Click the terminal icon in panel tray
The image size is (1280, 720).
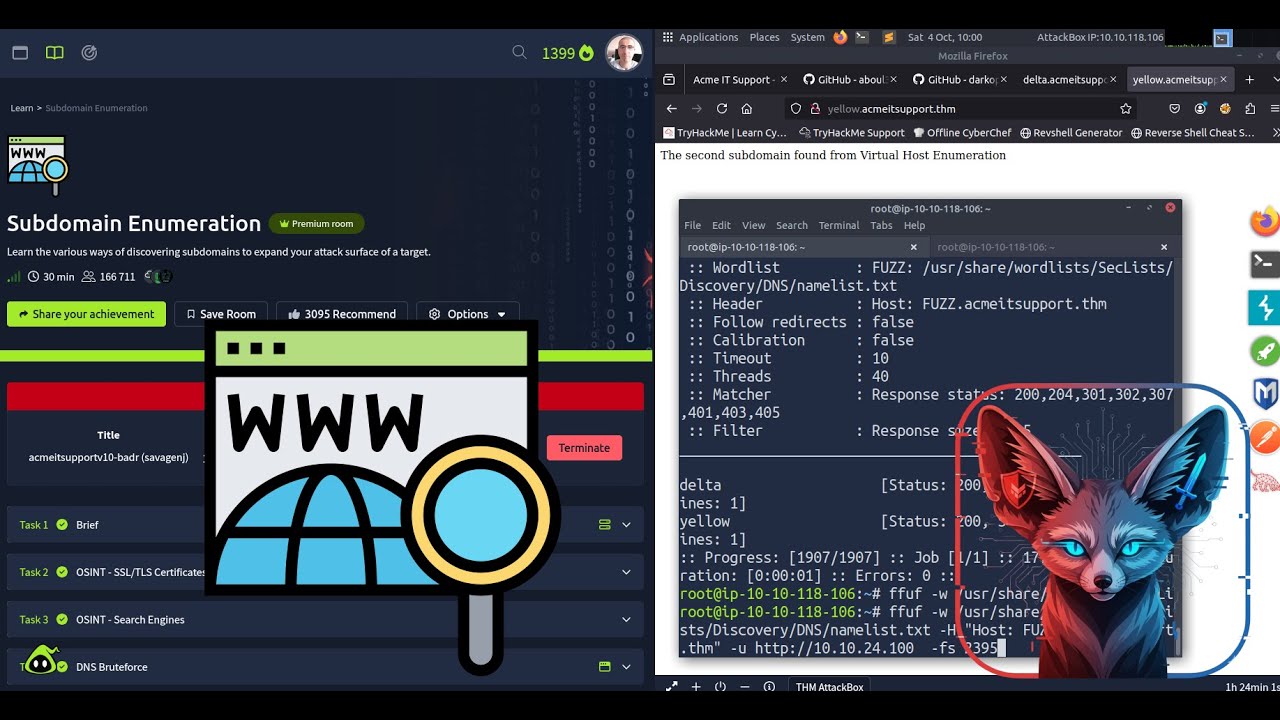pyautogui.click(x=1222, y=38)
